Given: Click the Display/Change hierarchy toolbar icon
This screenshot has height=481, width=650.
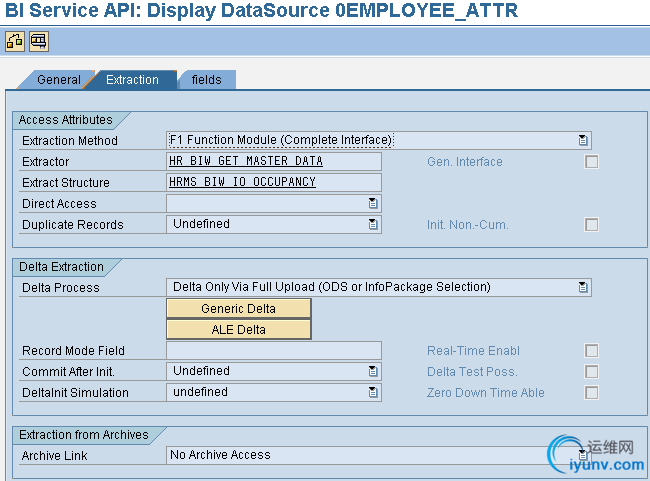Looking at the screenshot, I should (15, 41).
